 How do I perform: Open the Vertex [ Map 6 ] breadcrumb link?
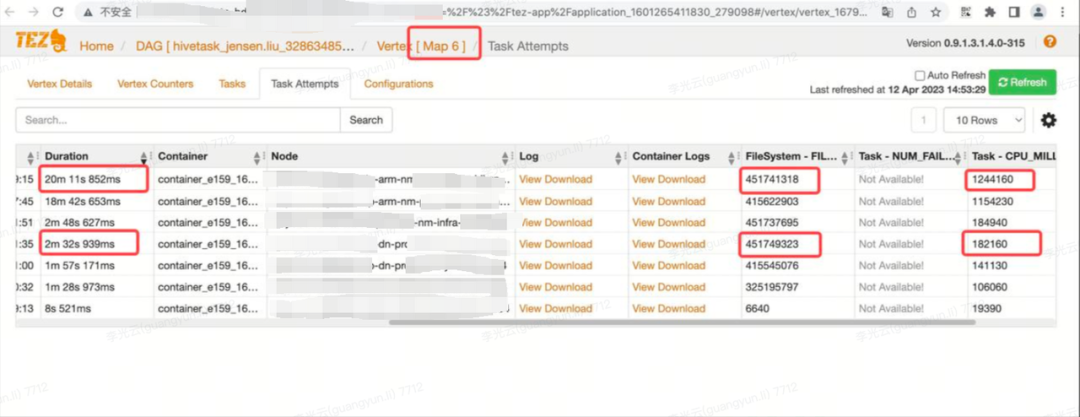pyautogui.click(x=421, y=46)
